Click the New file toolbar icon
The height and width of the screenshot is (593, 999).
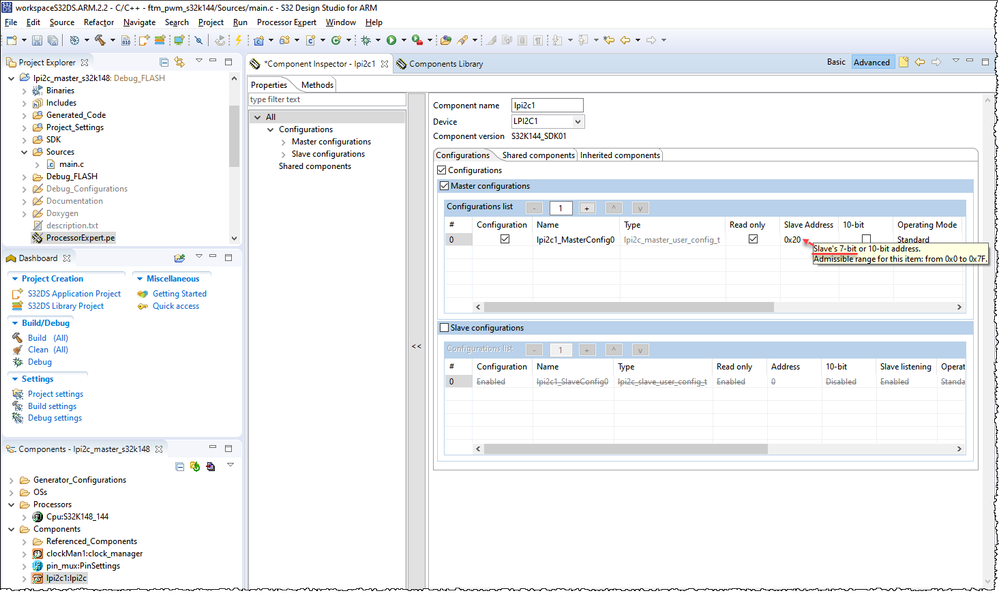[x=11, y=40]
